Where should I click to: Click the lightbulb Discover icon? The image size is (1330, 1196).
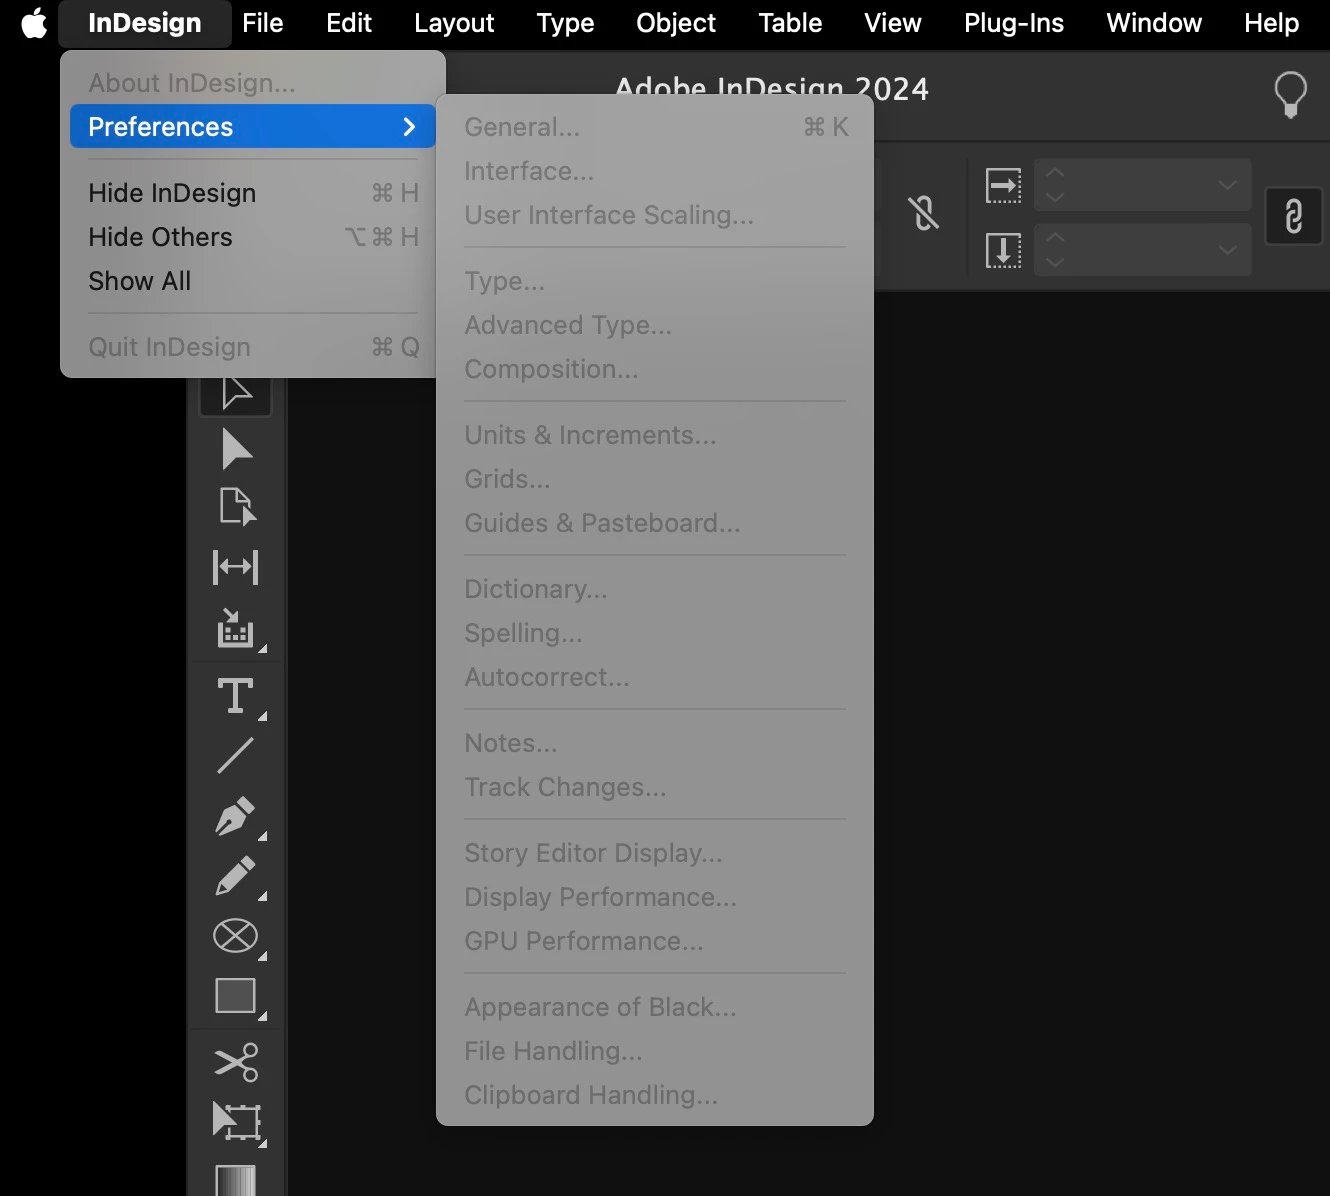(x=1290, y=94)
